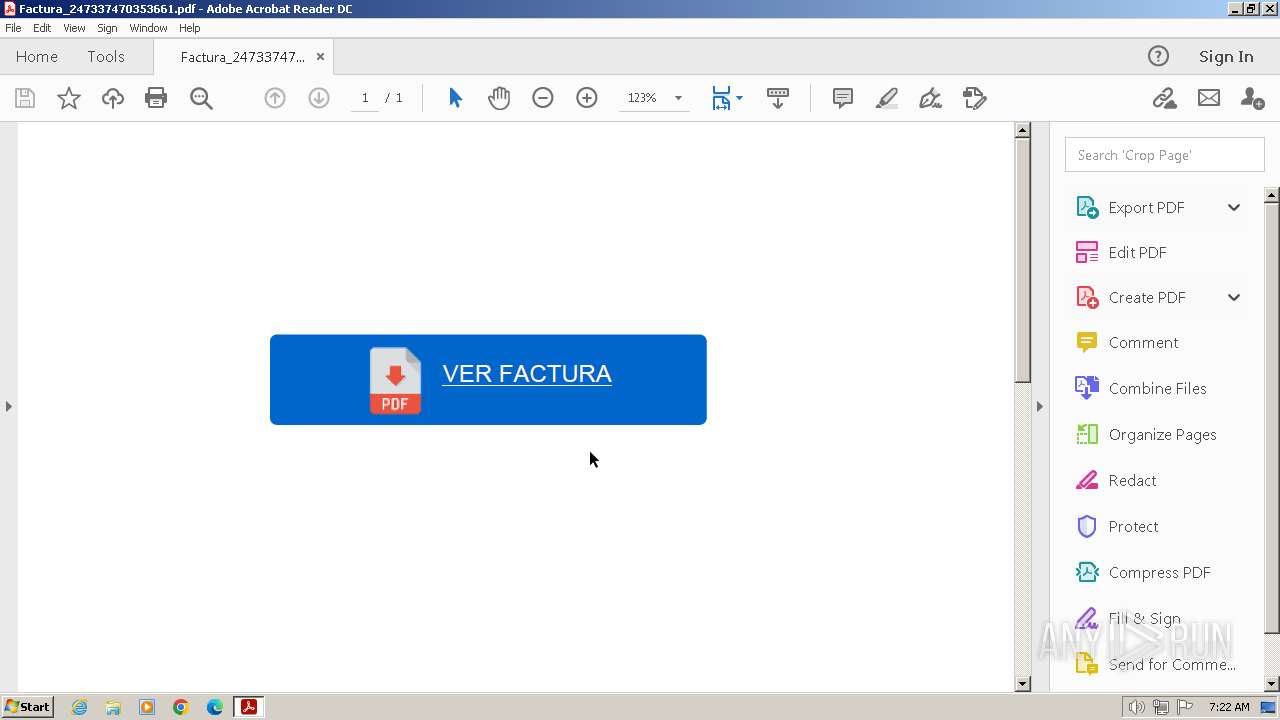Click the tools pane scrollbar down arrow
Screen dimensions: 1280x720
(x=1272, y=684)
